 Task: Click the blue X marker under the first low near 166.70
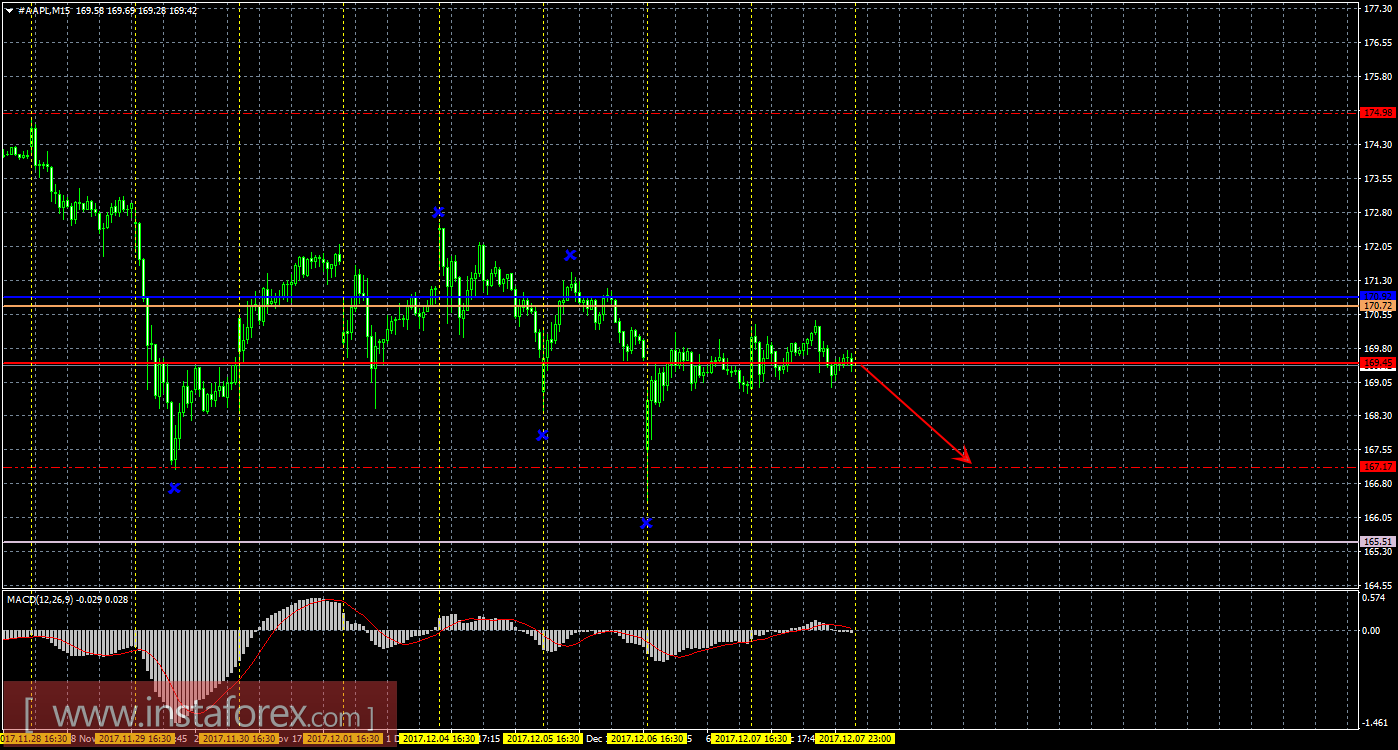coord(175,488)
